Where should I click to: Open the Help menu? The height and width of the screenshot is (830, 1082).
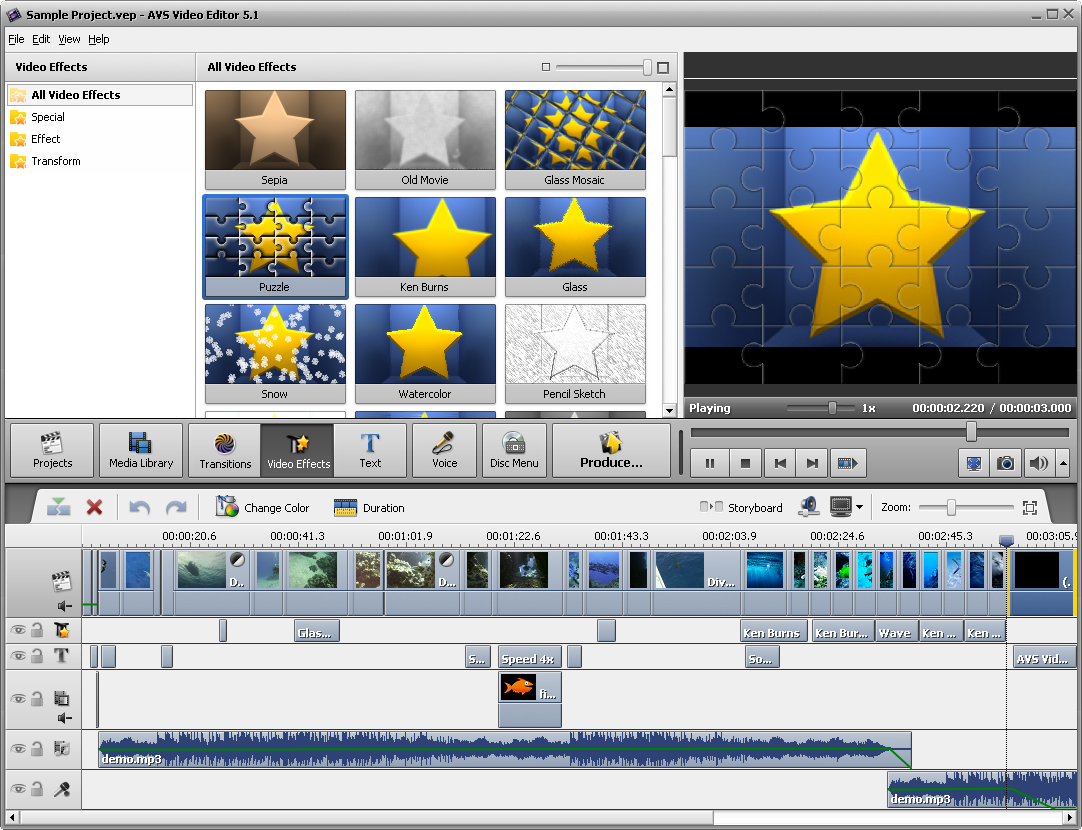tap(98, 39)
